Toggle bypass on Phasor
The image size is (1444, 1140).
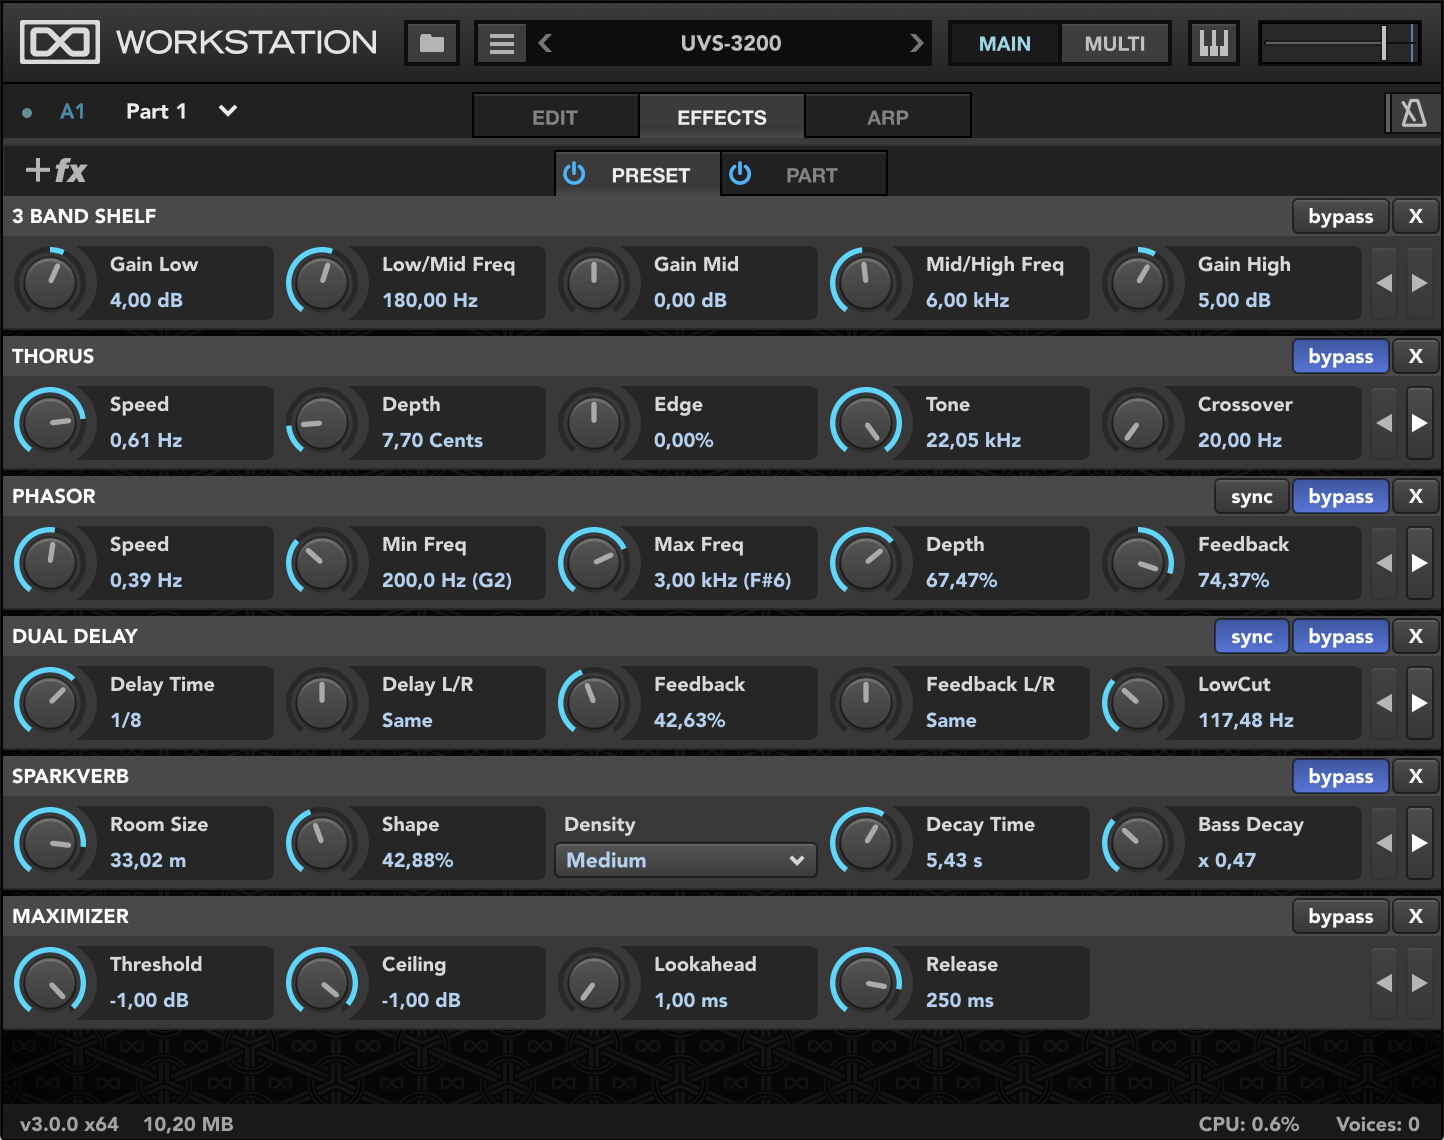1340,497
